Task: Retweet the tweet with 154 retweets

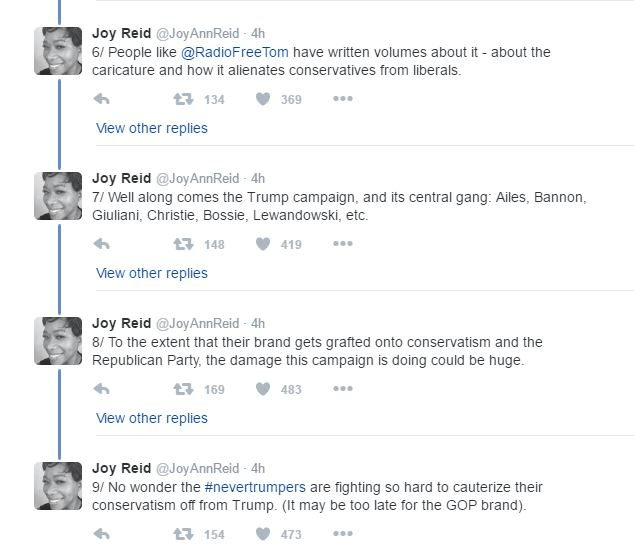Action: click(182, 535)
